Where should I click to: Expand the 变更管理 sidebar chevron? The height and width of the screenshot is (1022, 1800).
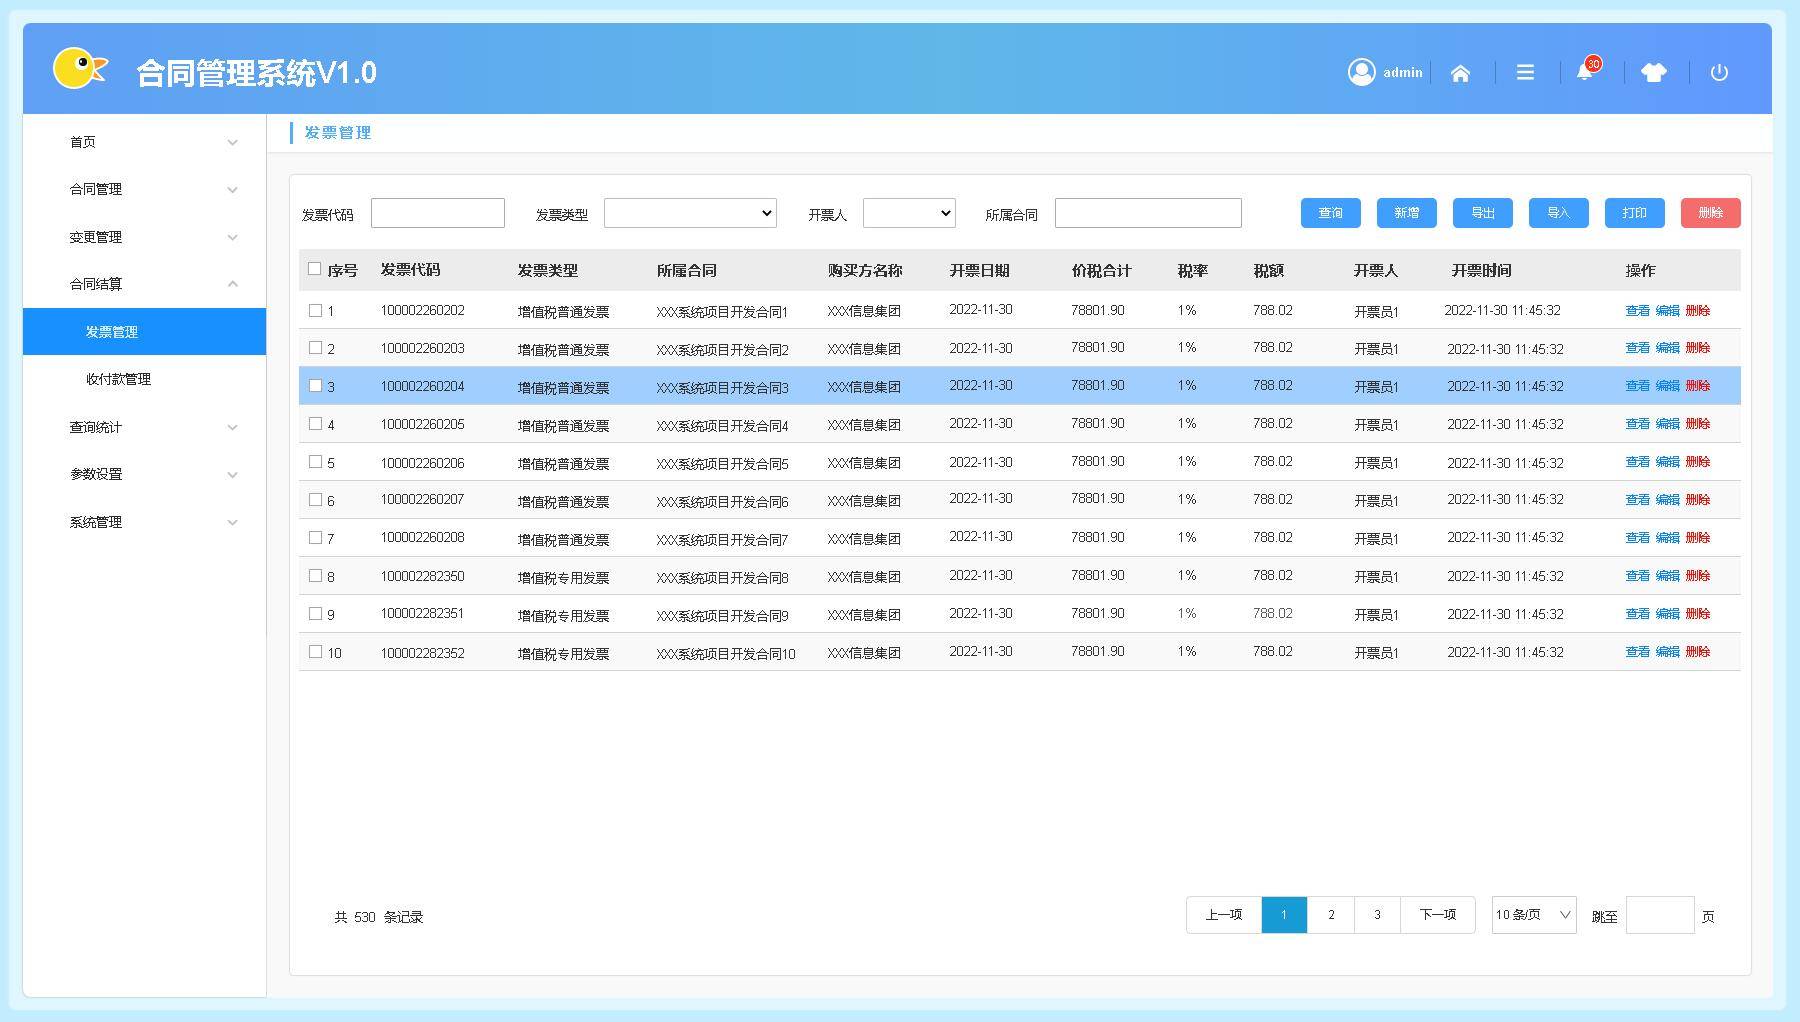pos(232,238)
